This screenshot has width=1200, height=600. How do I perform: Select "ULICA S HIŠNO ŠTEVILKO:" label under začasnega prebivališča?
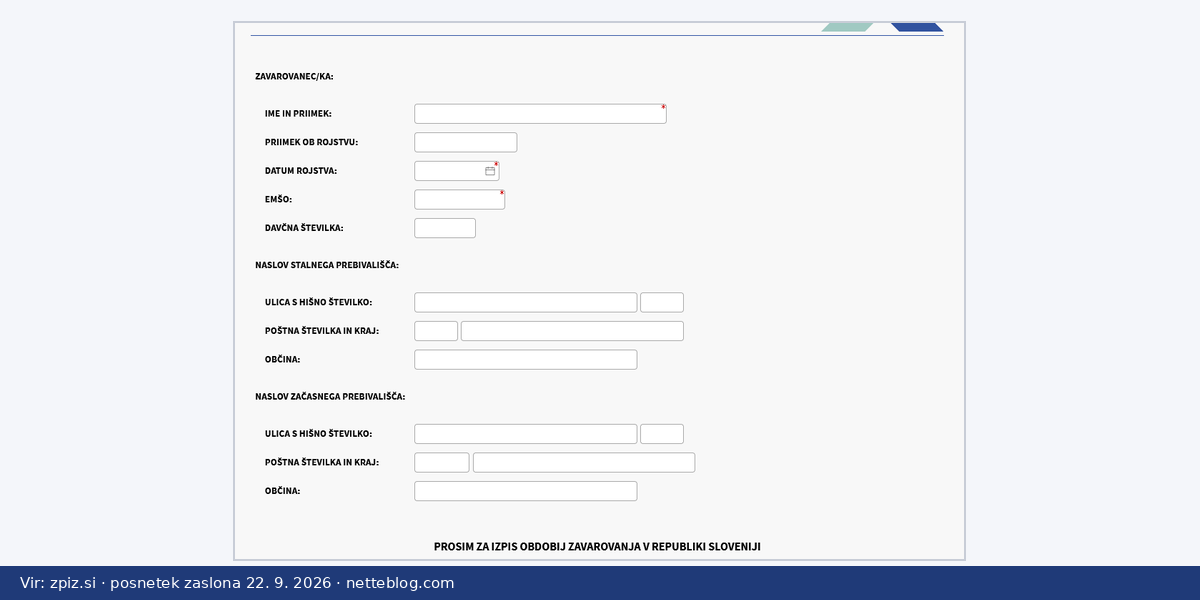pos(319,434)
